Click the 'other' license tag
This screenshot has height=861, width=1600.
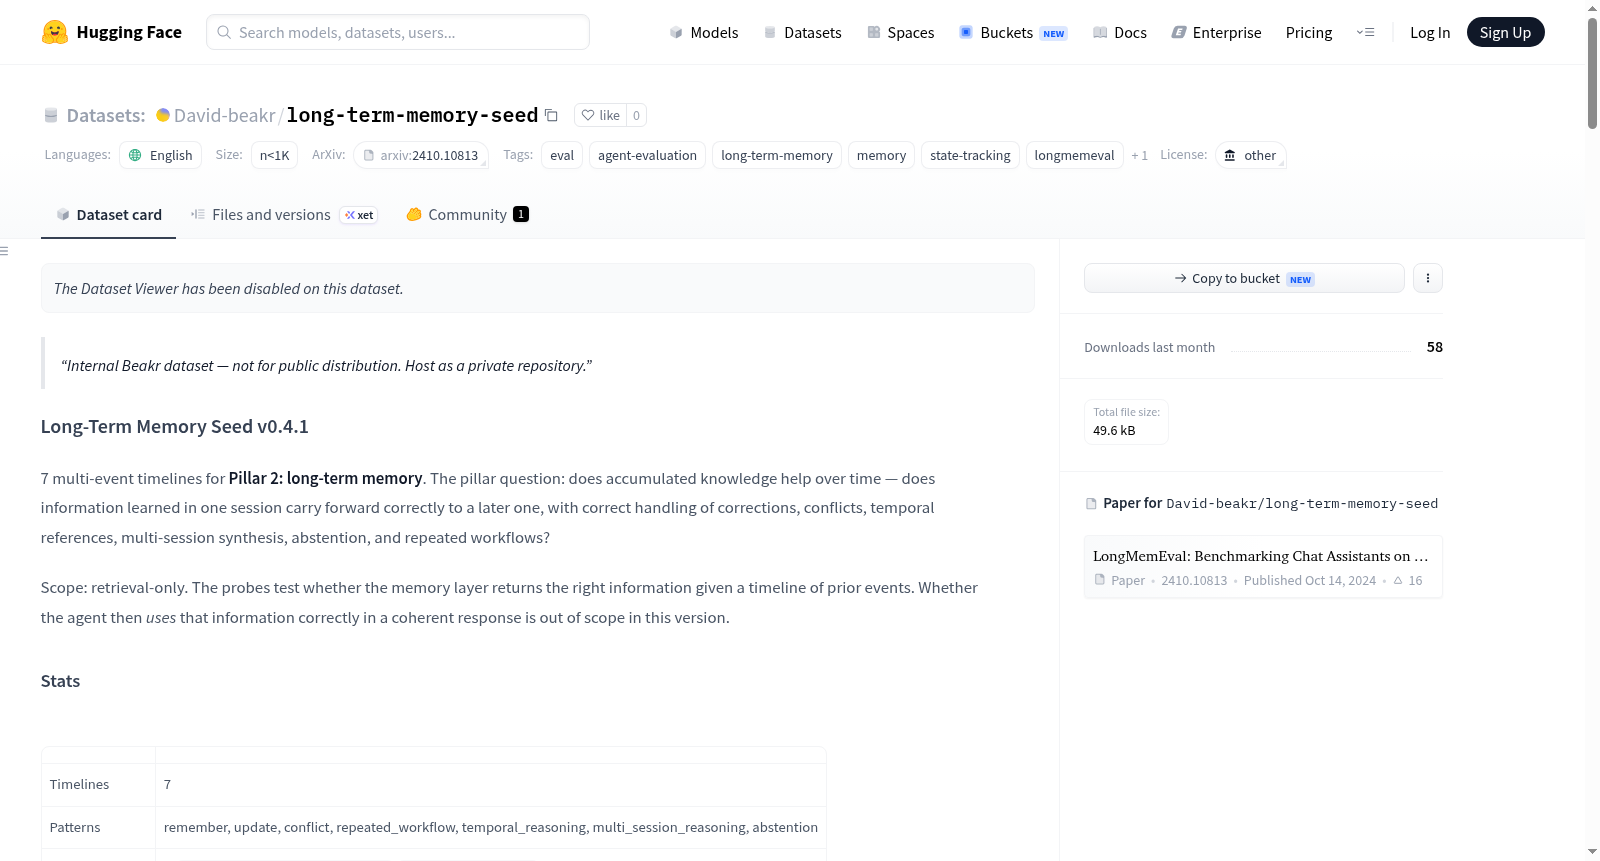tap(1251, 155)
